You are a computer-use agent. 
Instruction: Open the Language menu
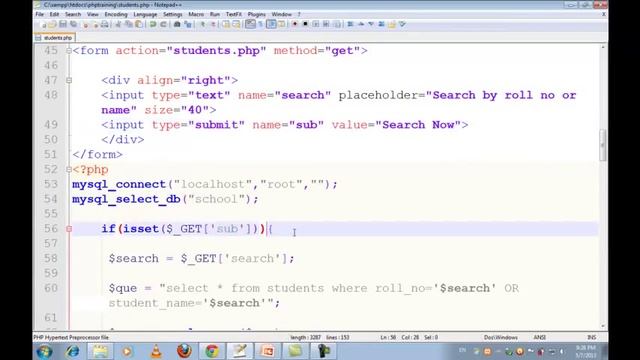point(145,14)
